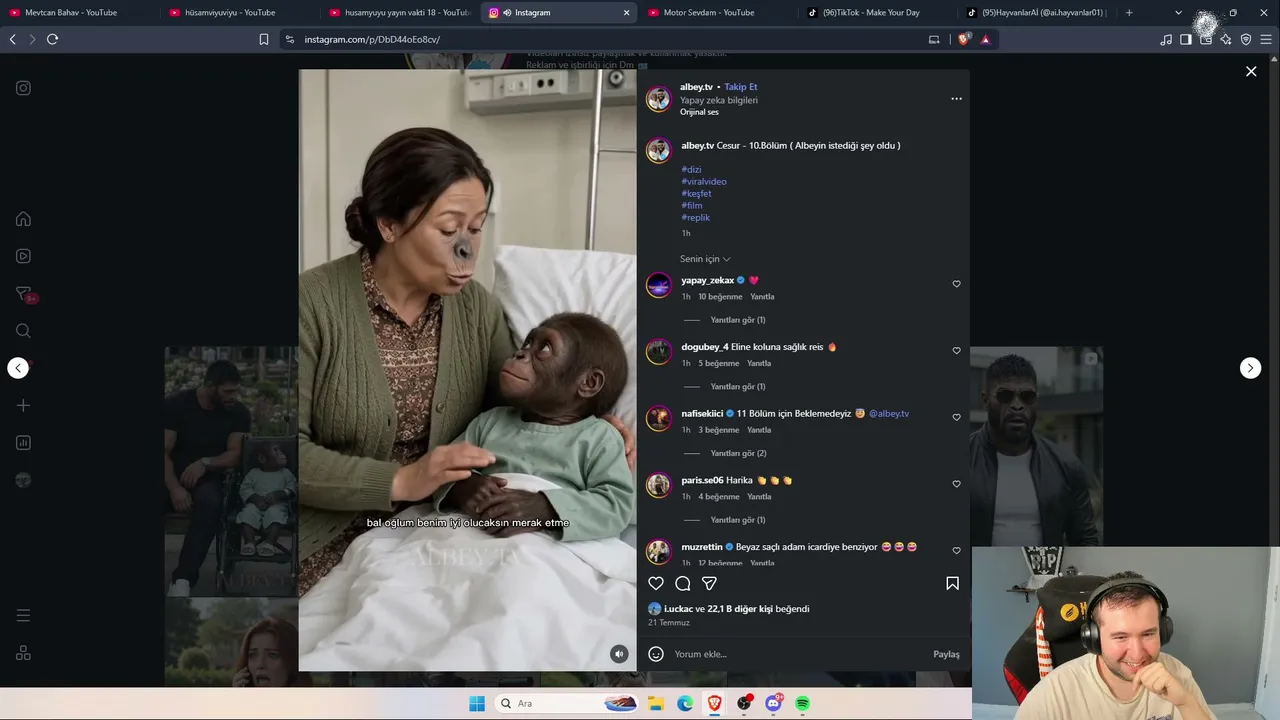Click the Instagram logo in the sidebar
Image resolution: width=1280 pixels, height=720 pixels.
23,88
